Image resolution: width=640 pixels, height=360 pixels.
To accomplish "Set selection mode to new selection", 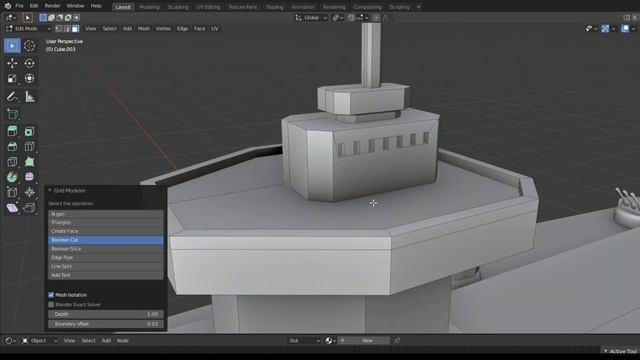I will coord(43,18).
